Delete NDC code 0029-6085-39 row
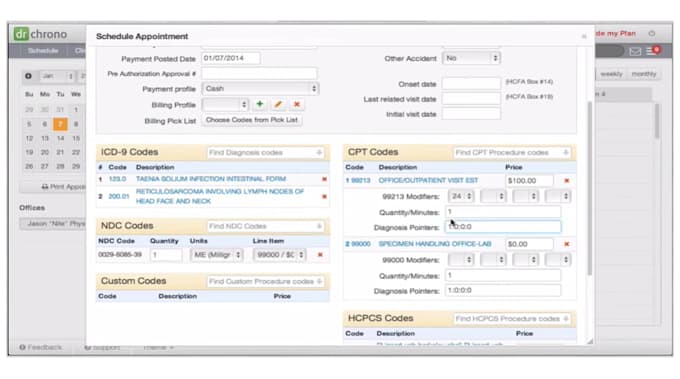This screenshot has height=379, width=680. click(320, 255)
